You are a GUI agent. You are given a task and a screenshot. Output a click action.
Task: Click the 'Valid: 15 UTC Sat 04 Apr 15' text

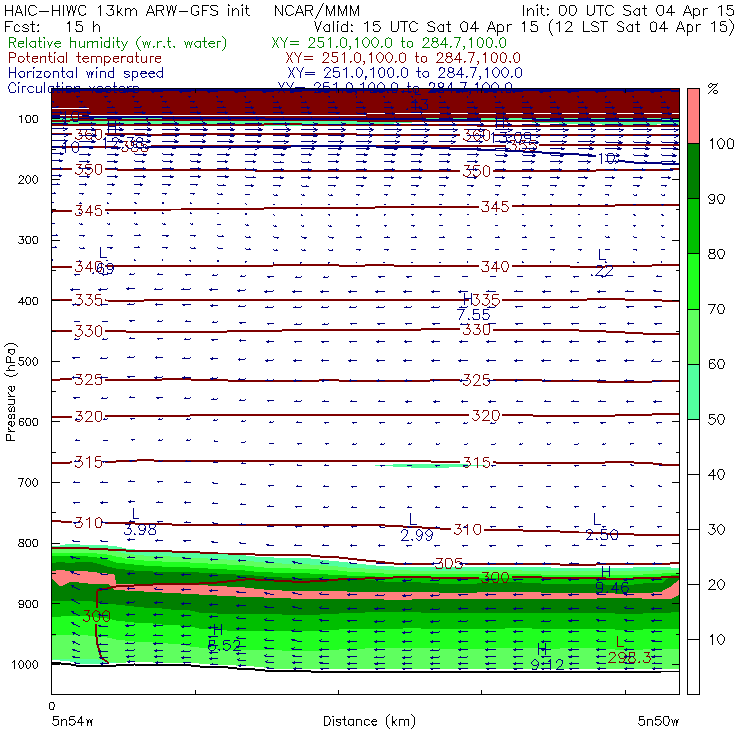point(426,26)
